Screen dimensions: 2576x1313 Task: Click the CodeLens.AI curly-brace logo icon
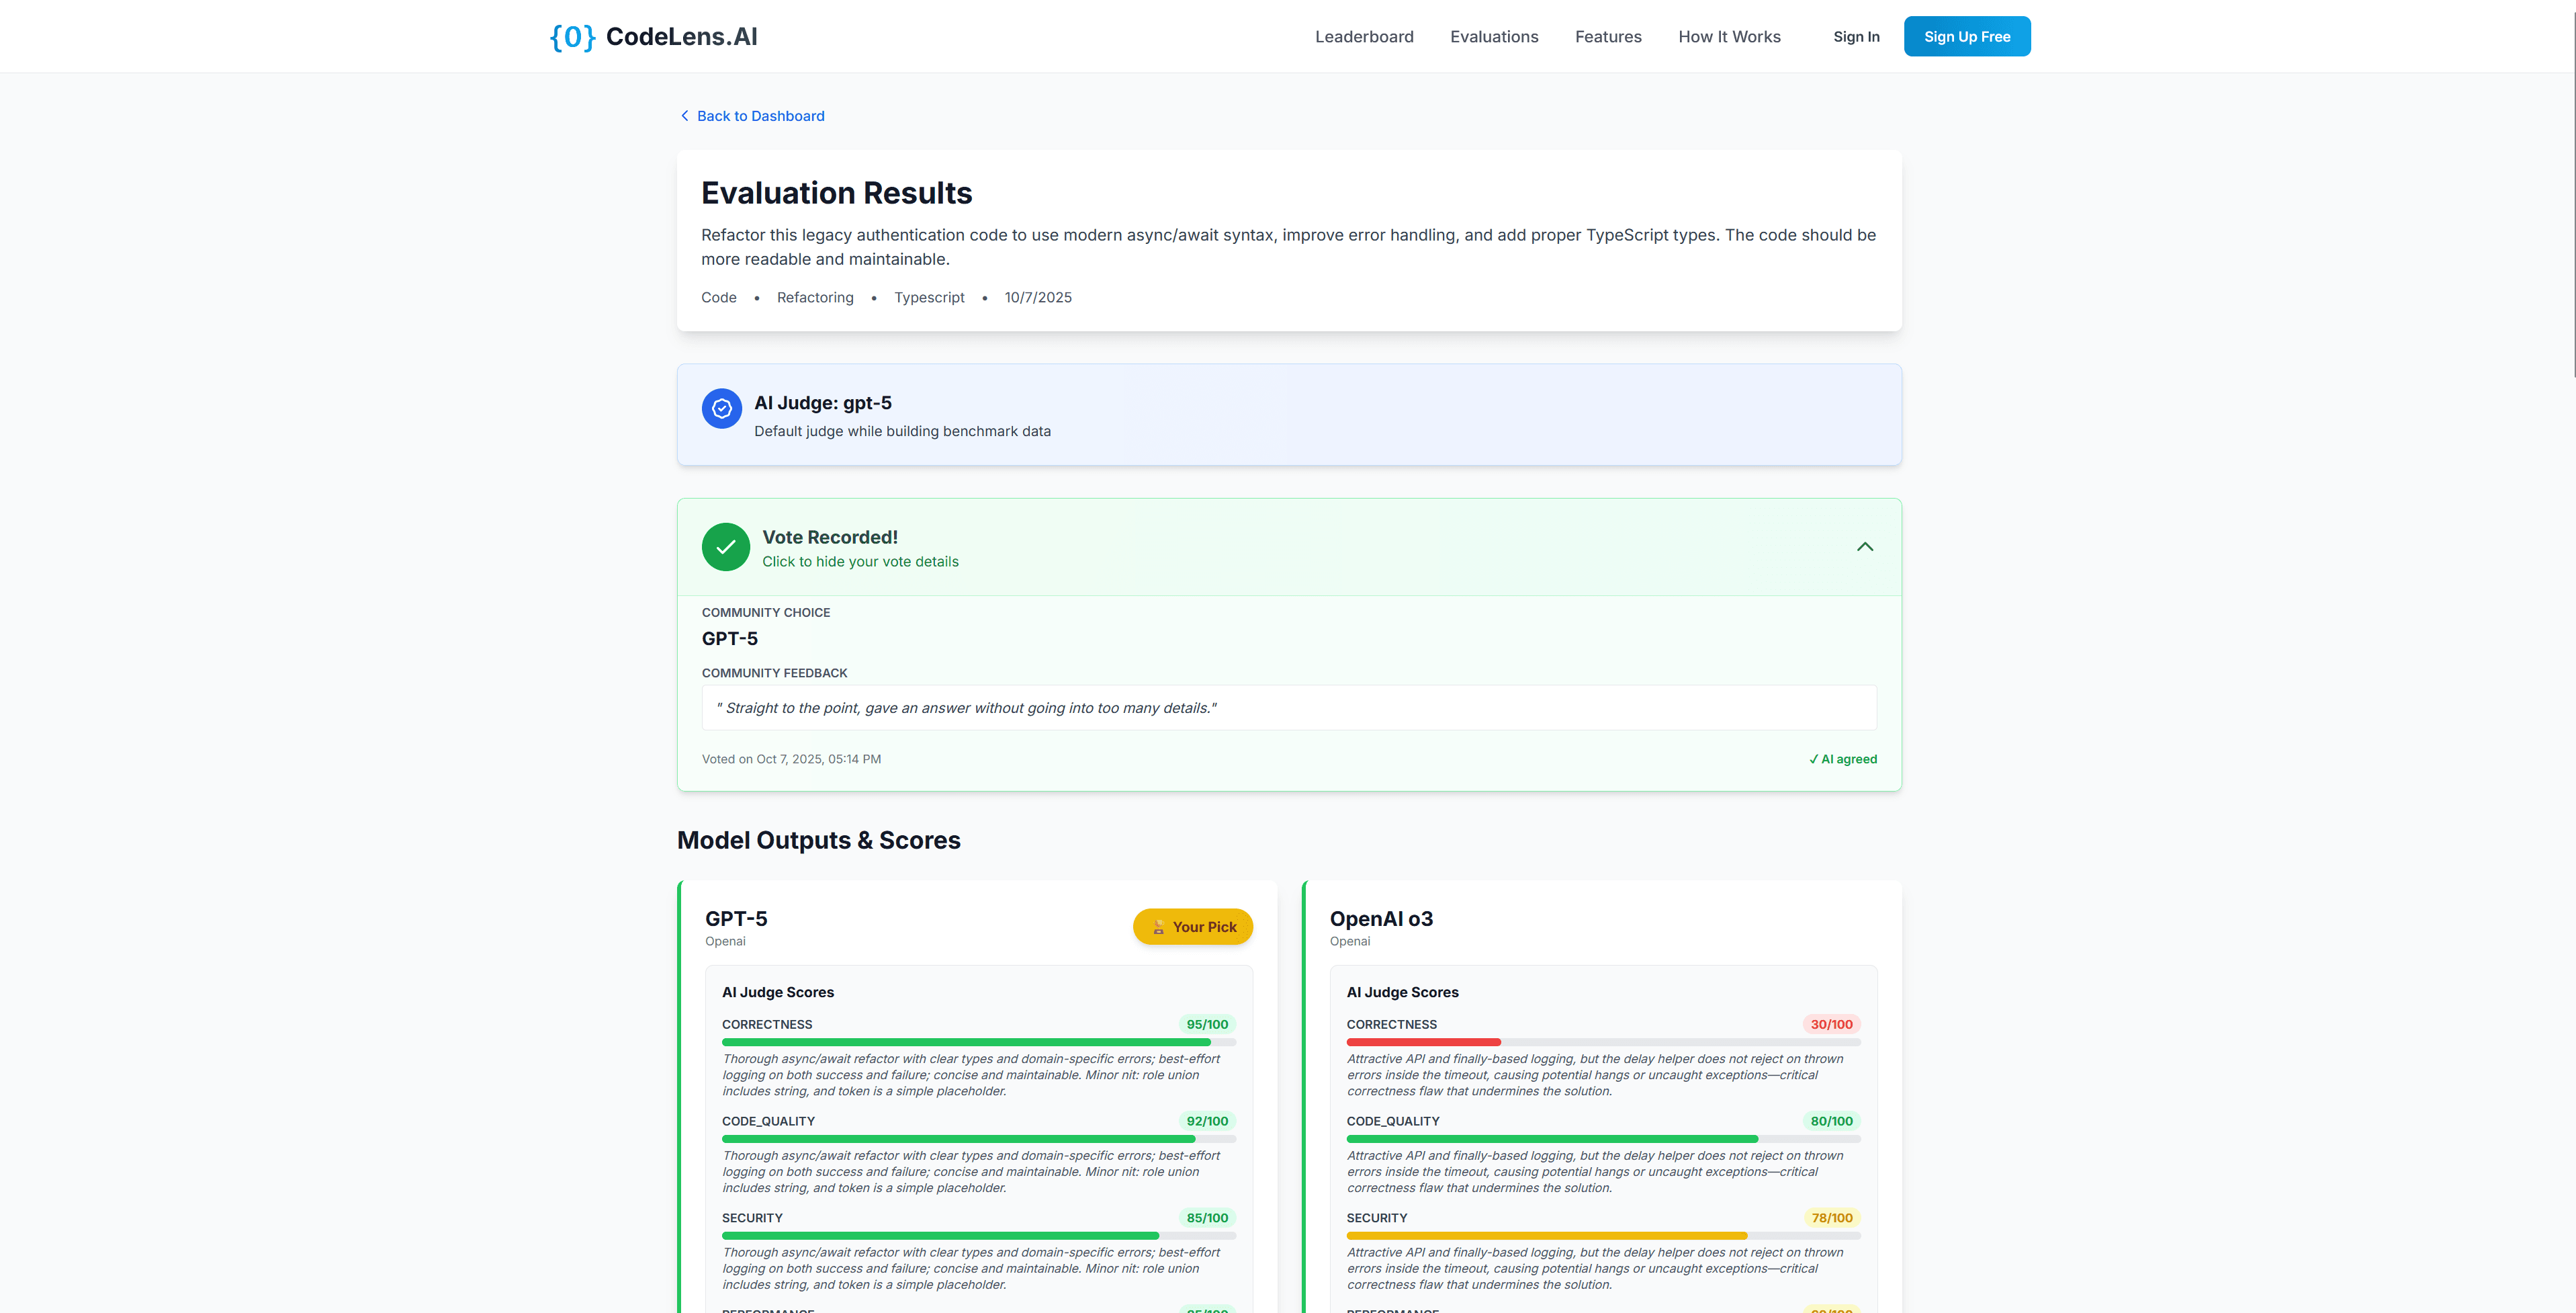pos(572,36)
